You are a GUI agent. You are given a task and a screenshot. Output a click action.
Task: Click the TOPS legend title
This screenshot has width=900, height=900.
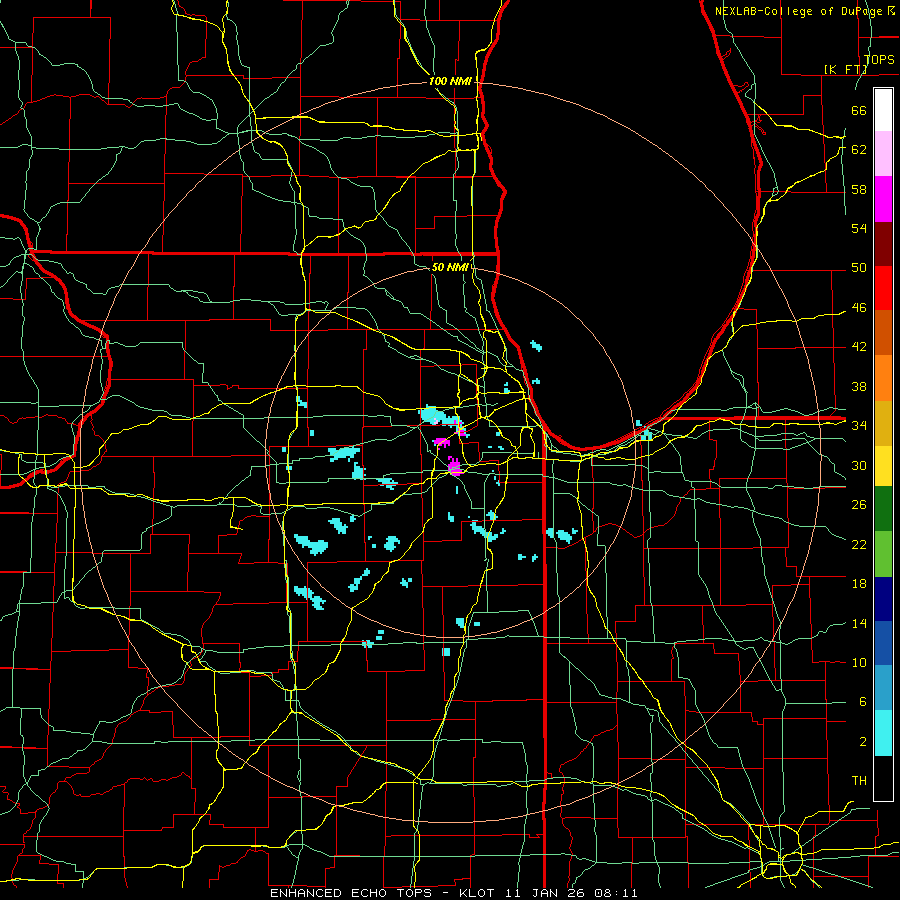(x=879, y=60)
